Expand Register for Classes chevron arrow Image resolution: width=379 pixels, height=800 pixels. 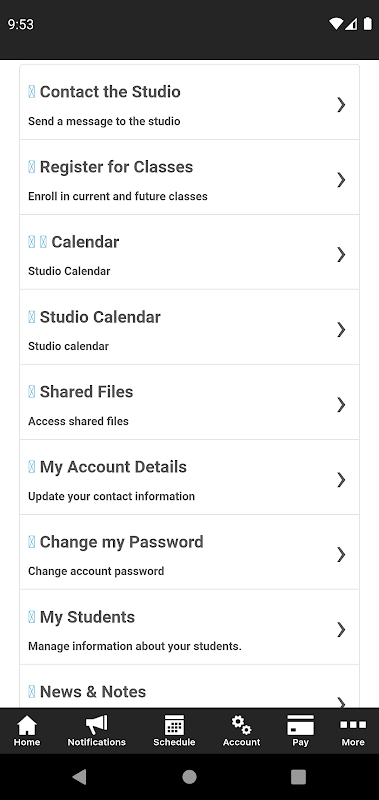[x=341, y=180]
